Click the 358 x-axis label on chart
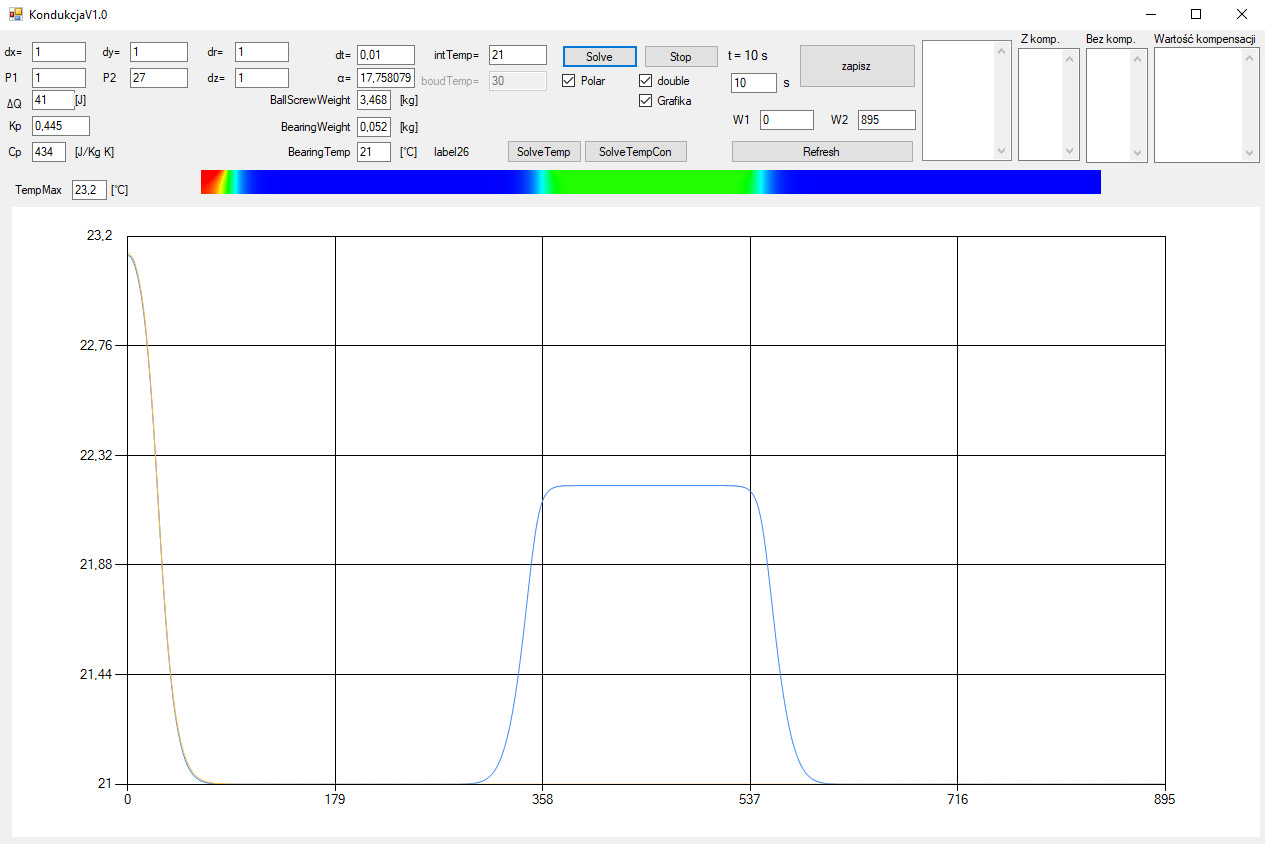This screenshot has width=1265, height=844. click(542, 799)
